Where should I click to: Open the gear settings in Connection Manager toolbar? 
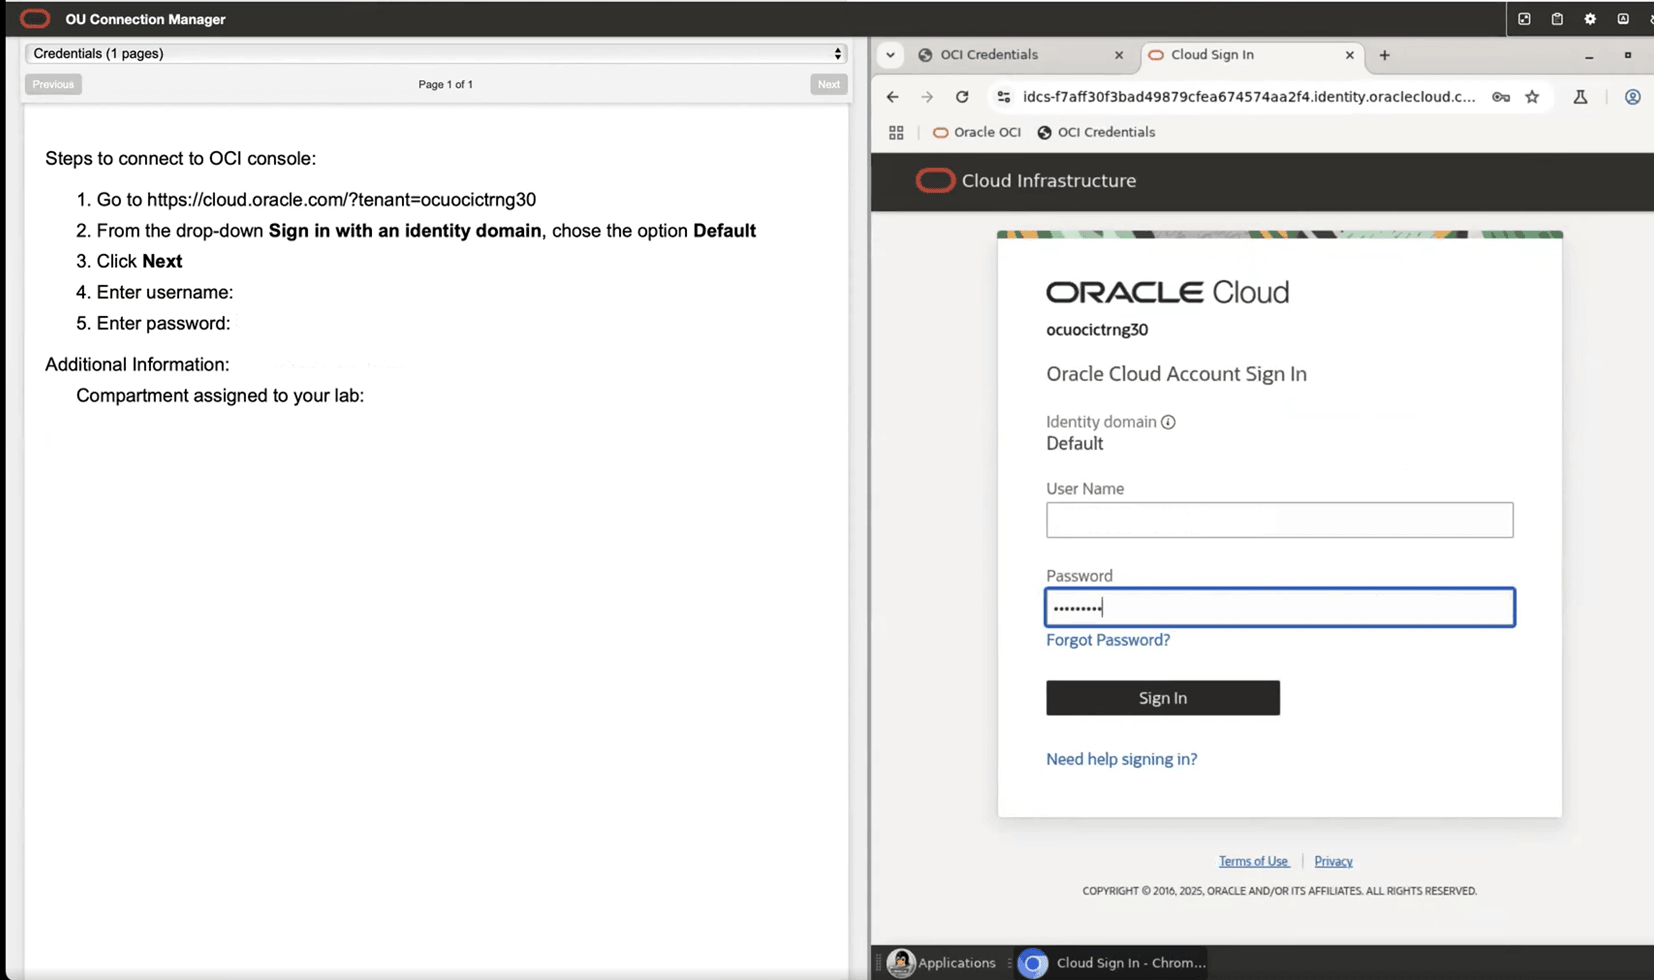(1590, 19)
